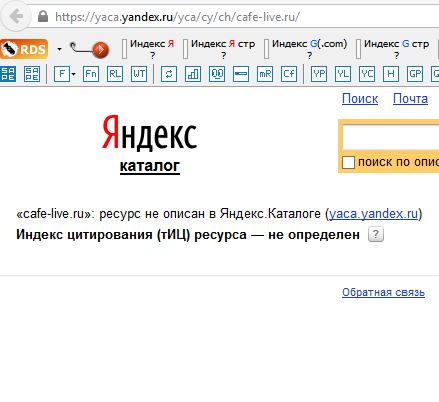Open the Обратная связь link

pos(383,292)
